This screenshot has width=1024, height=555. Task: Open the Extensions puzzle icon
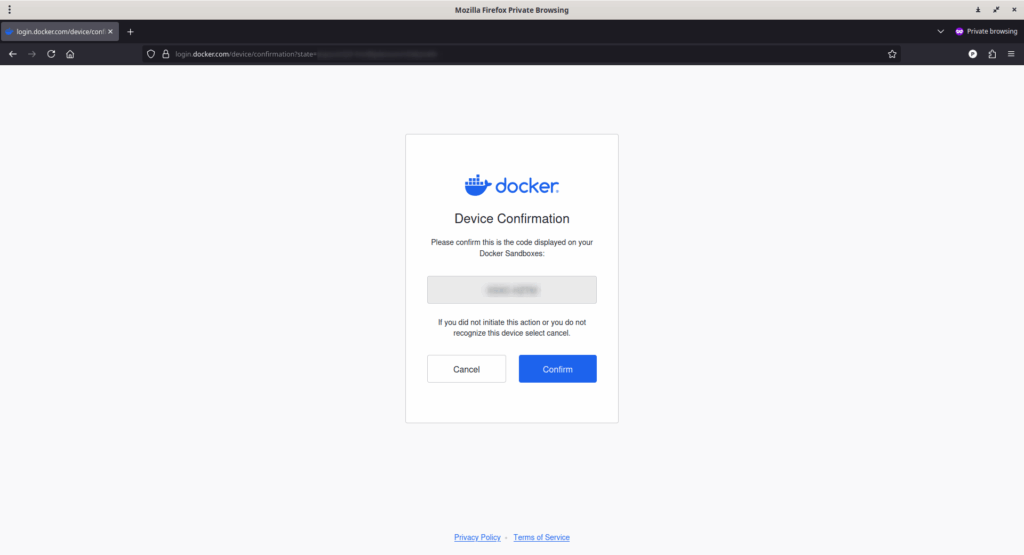click(x=992, y=54)
